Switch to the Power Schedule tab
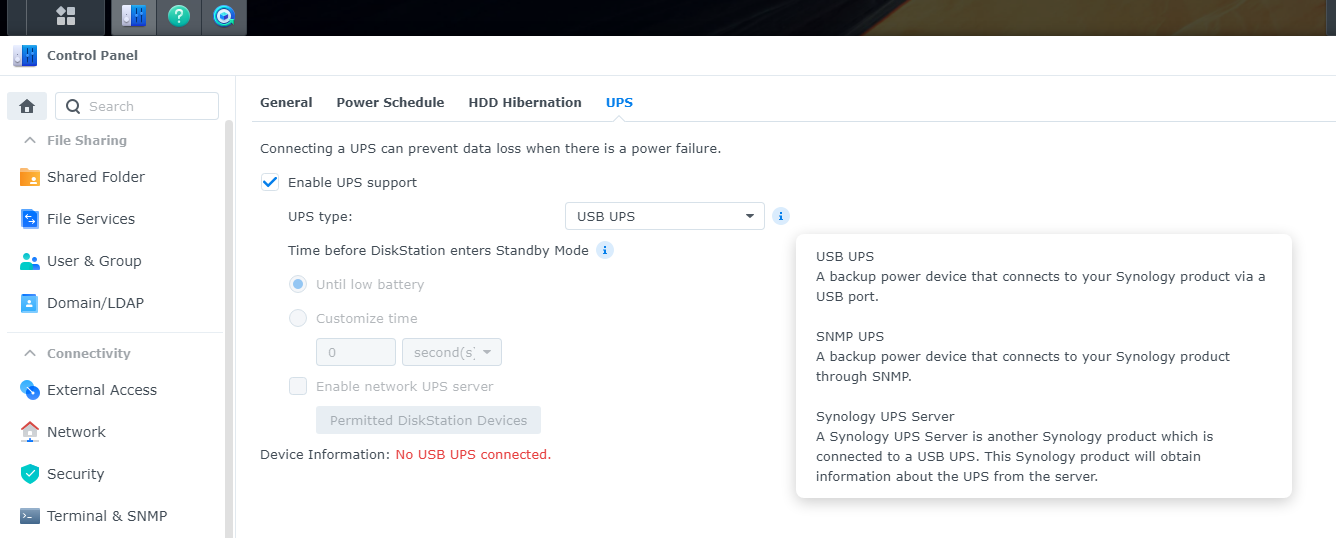Image resolution: width=1336 pixels, height=538 pixels. [x=390, y=102]
